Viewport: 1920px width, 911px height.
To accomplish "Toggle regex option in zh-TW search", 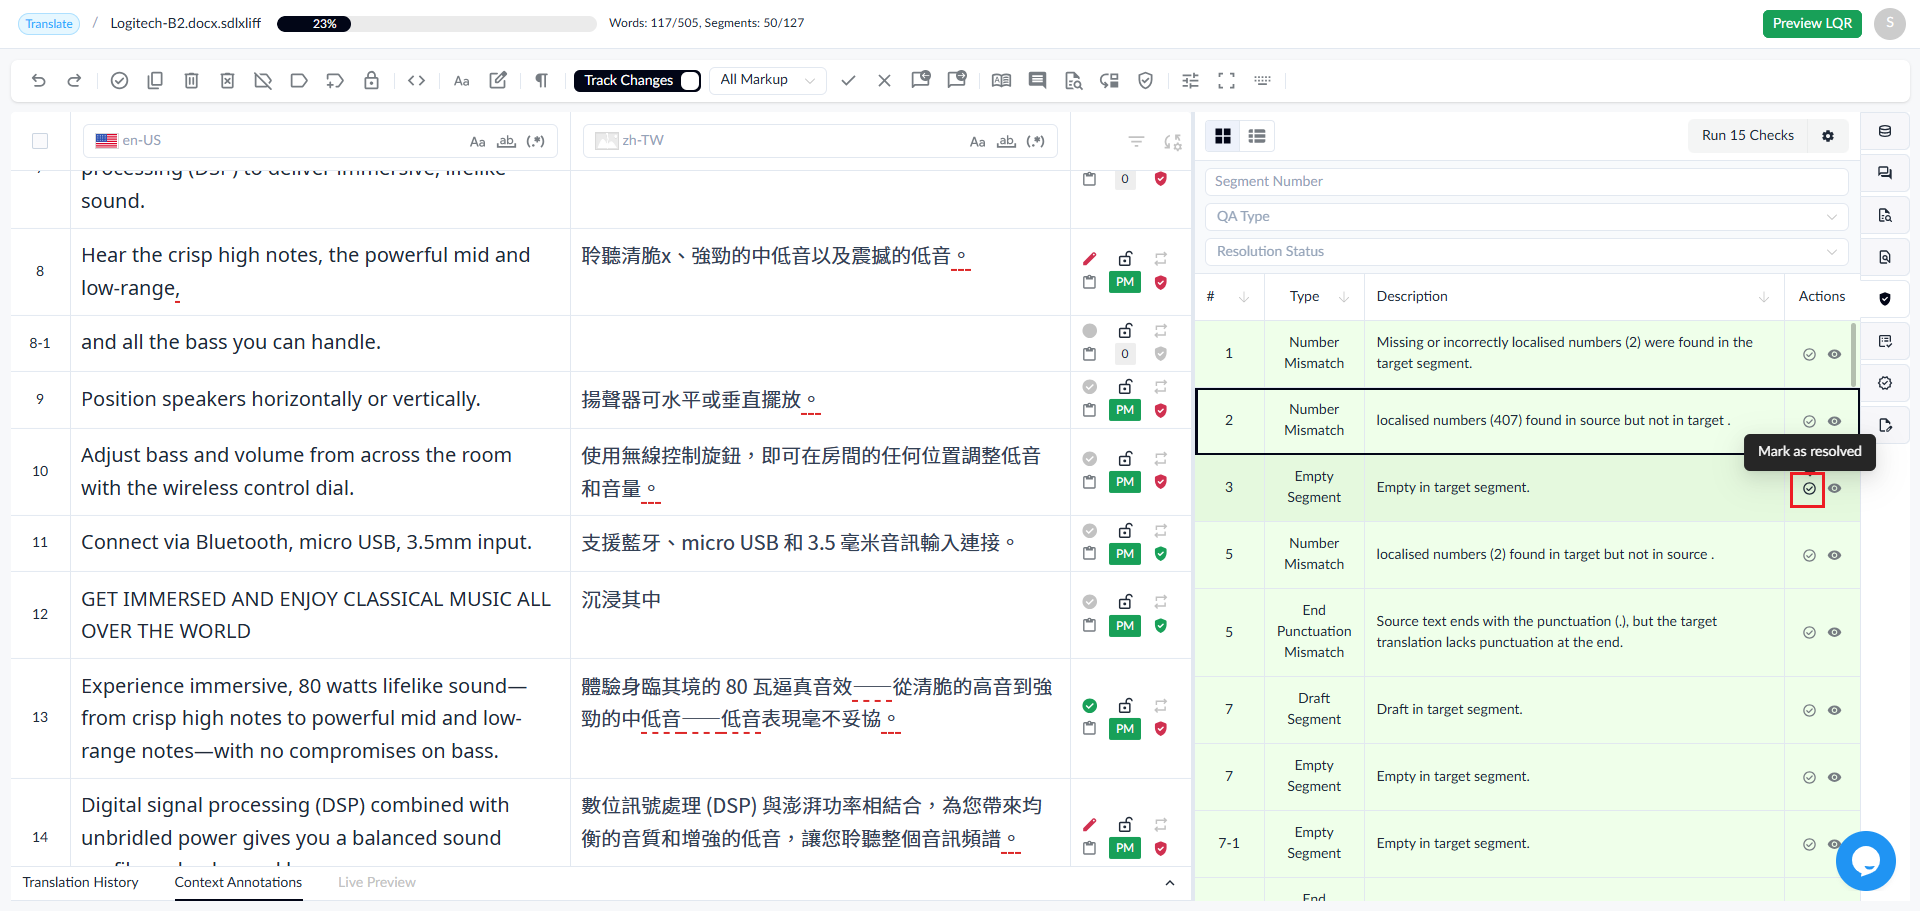I will 1036,141.
